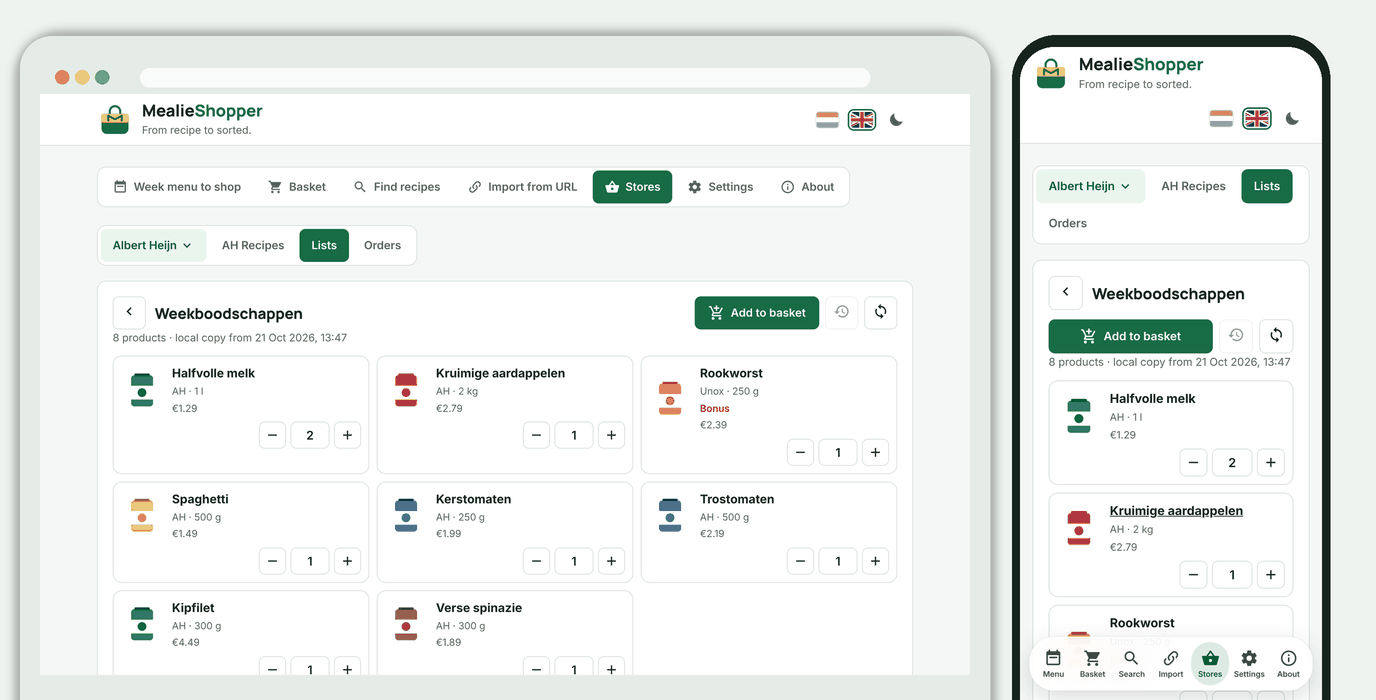Open Settings in phone bottom navigation

pyautogui.click(x=1249, y=664)
